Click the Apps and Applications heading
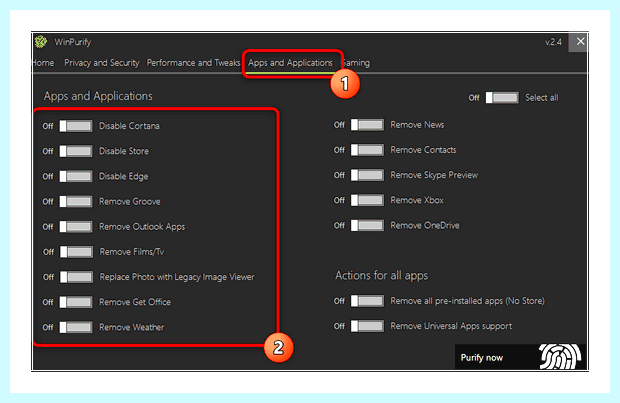Viewport: 620px width, 403px height. click(x=98, y=96)
